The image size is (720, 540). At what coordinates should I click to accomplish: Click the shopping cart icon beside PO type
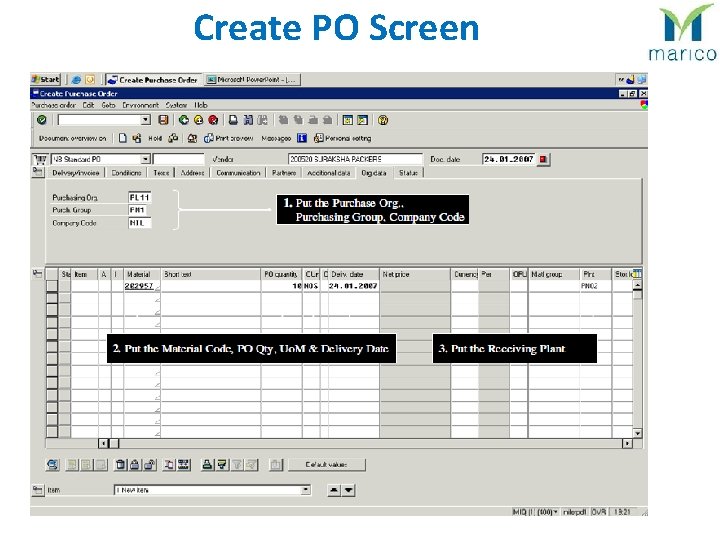40,159
